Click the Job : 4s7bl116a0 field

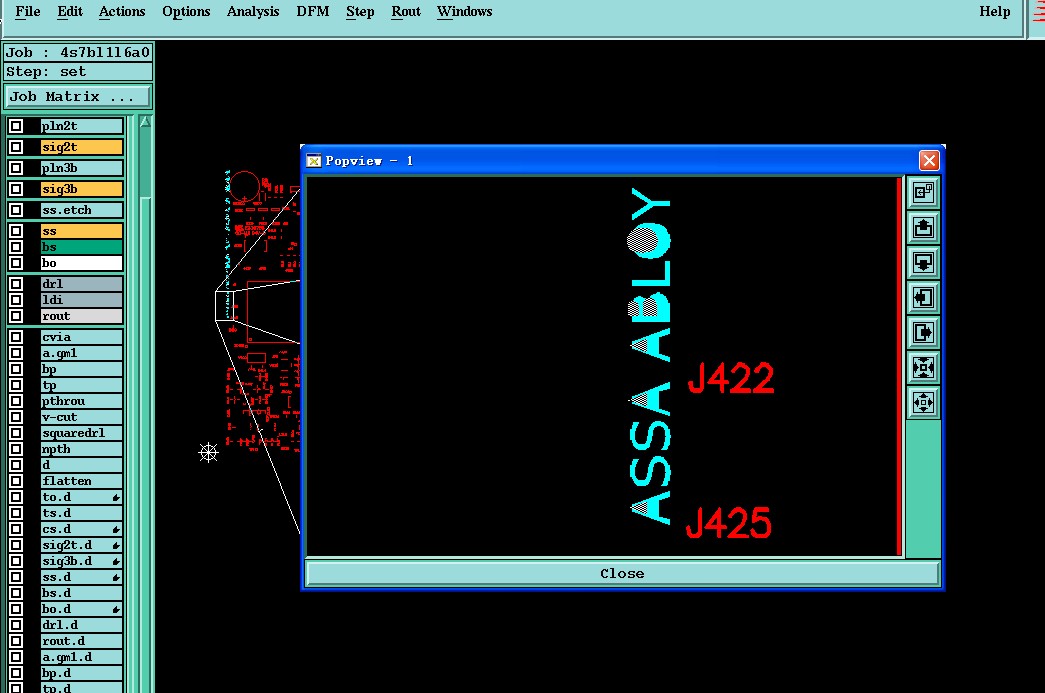(78, 53)
